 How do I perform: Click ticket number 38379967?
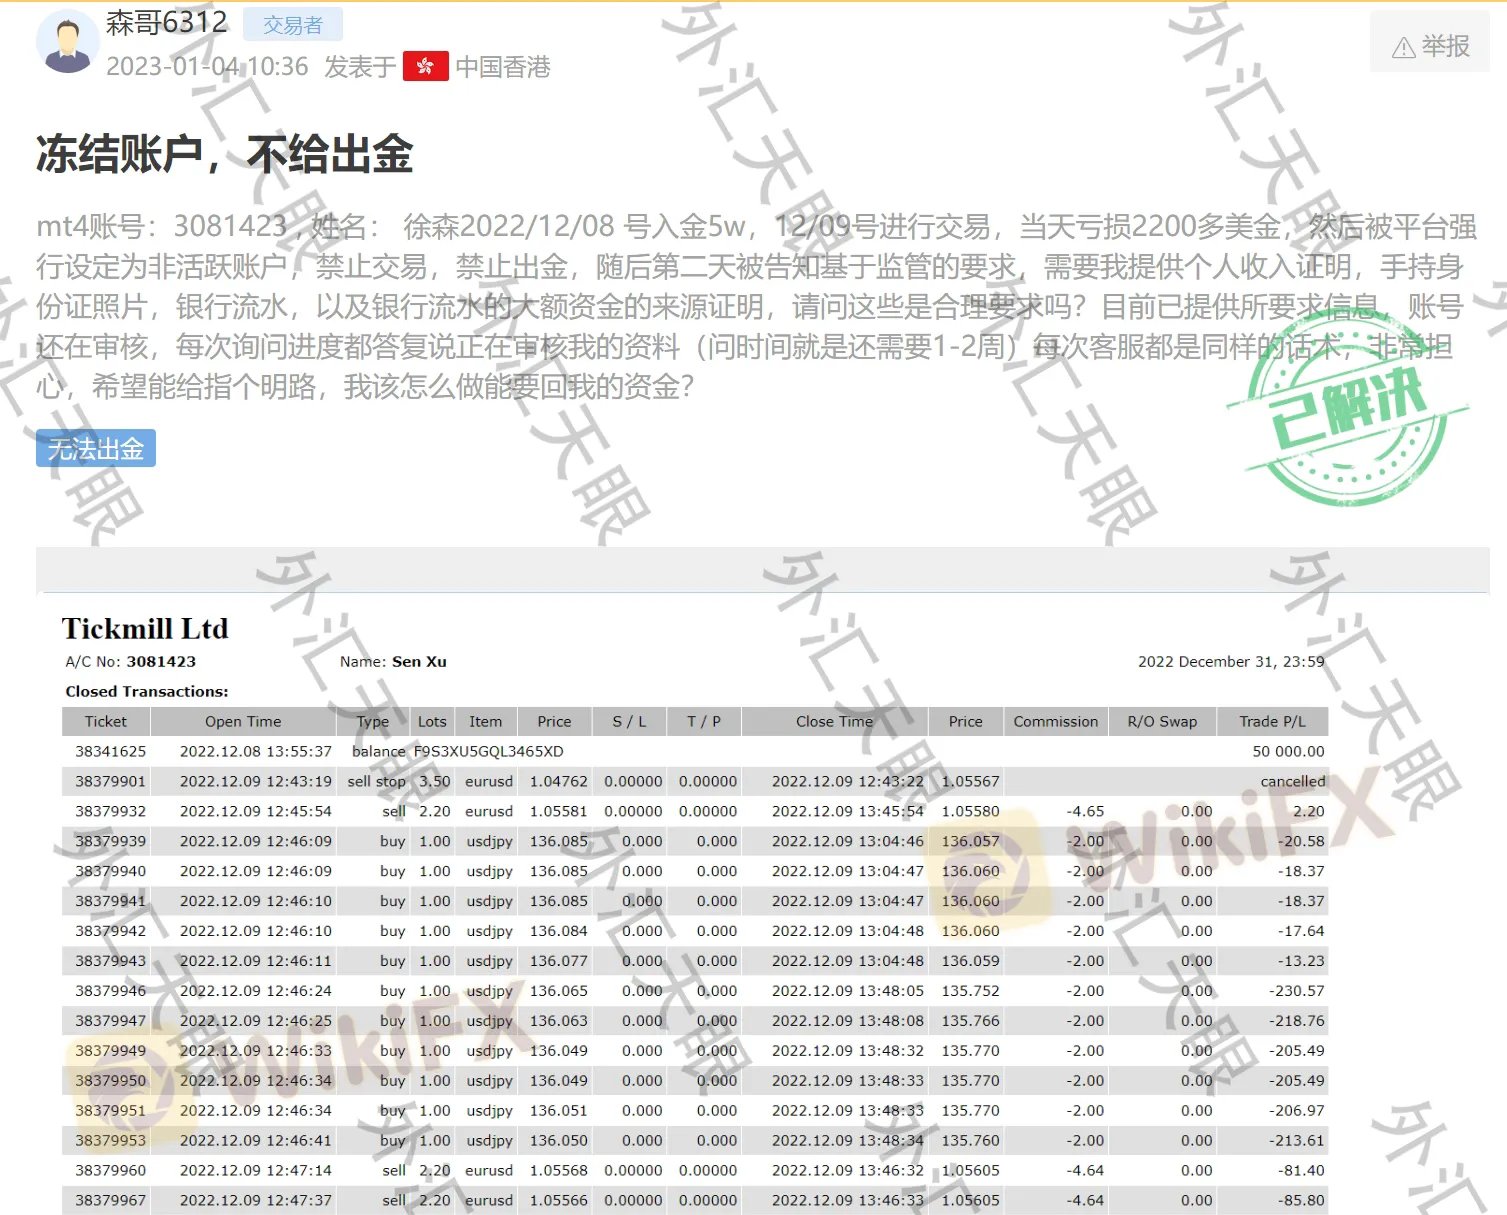click(x=110, y=1201)
